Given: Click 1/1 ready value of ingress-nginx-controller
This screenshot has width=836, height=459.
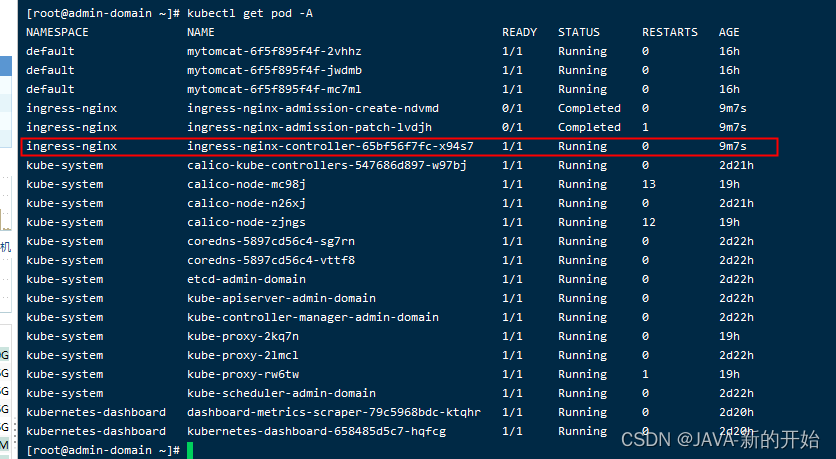Looking at the screenshot, I should click(512, 146).
